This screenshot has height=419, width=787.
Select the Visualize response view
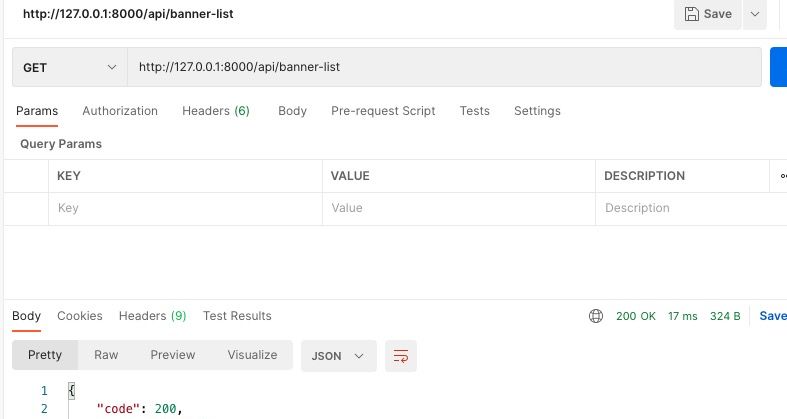click(252, 355)
